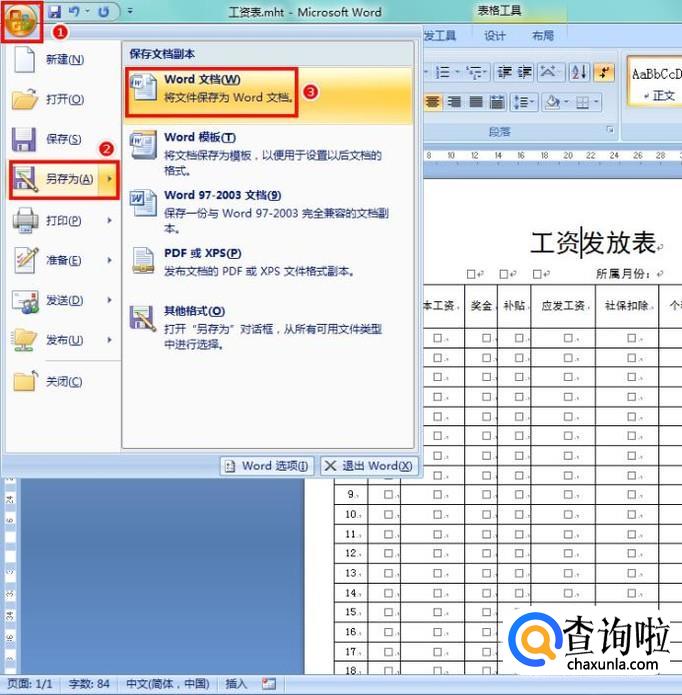Click the Asian layout icon
This screenshot has width=682, height=695.
[x=549, y=72]
